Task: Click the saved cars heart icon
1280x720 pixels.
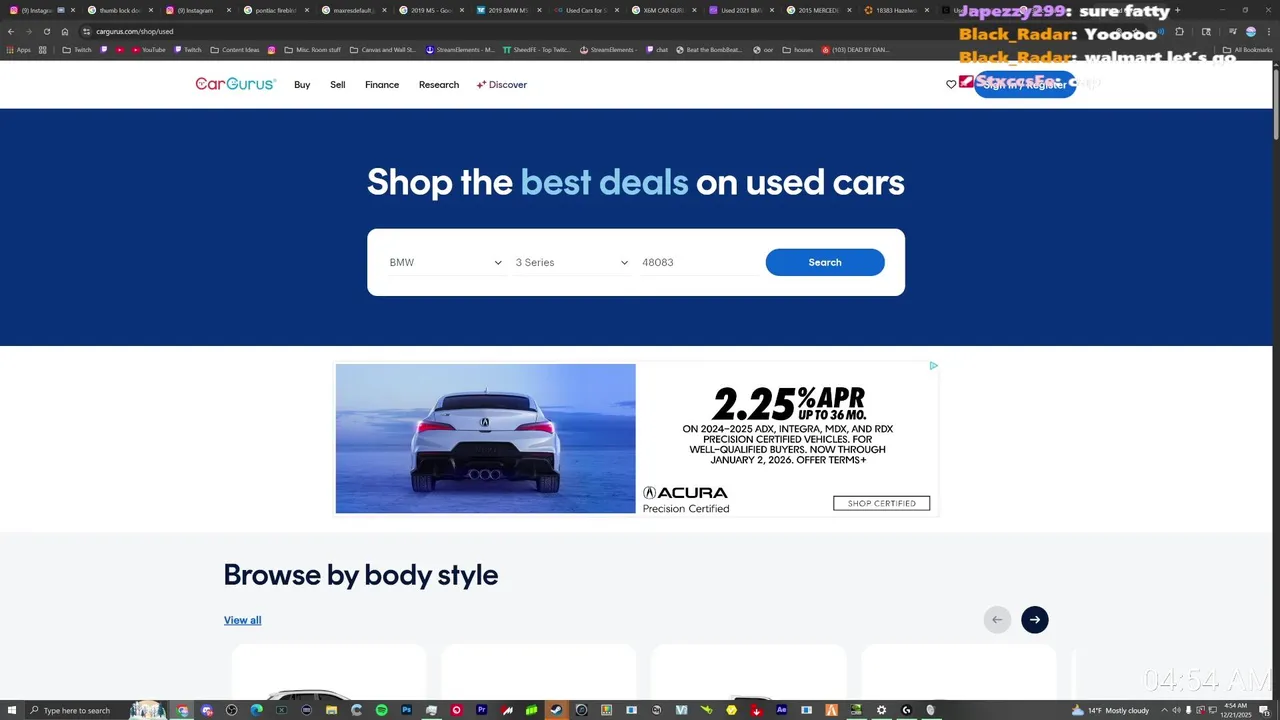Action: (951, 85)
